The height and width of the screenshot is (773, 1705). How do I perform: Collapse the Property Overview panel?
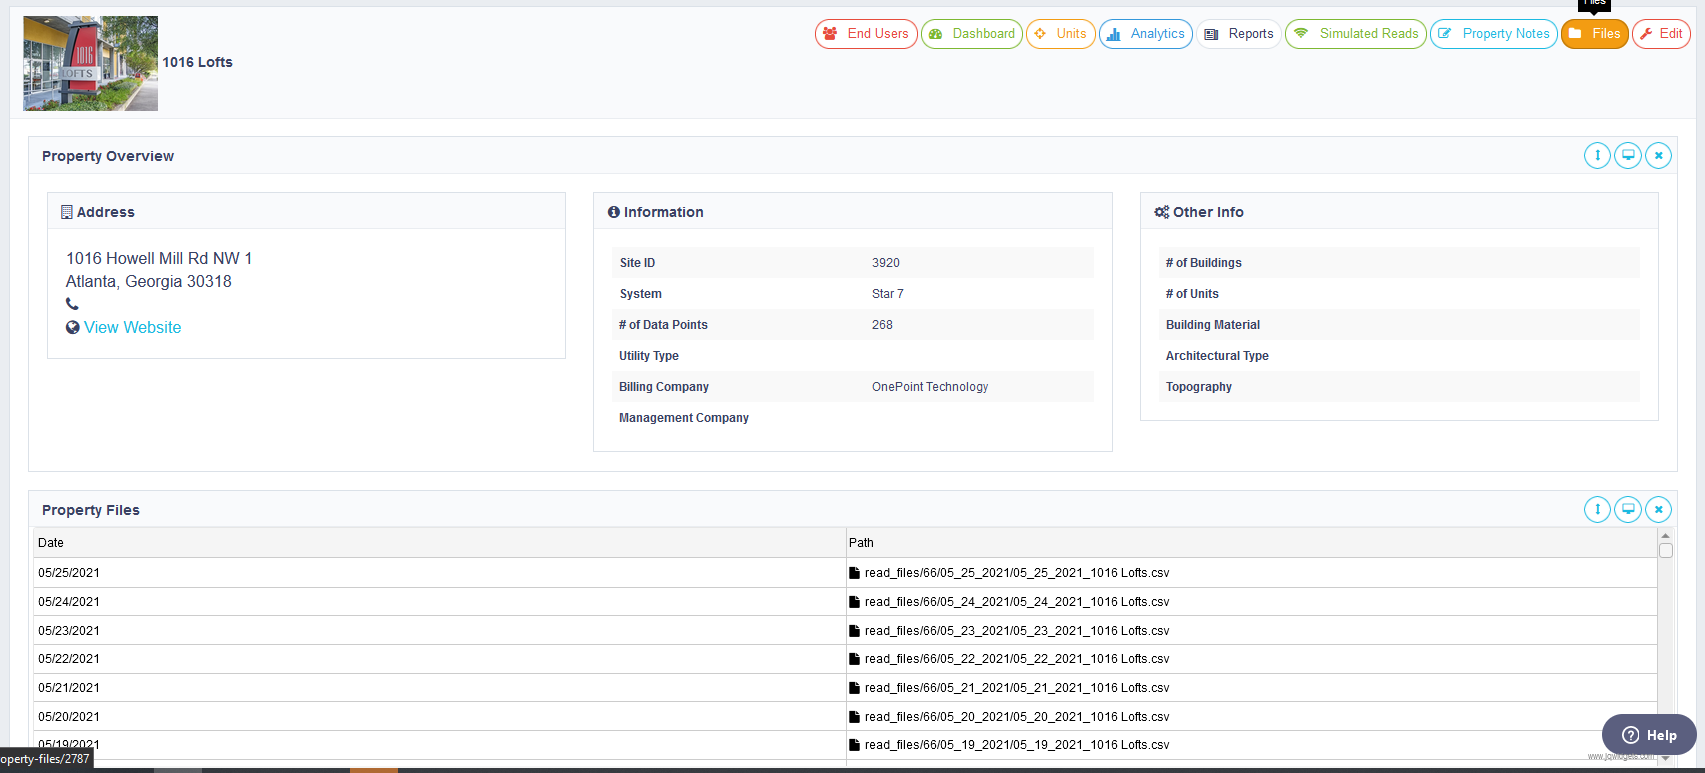[1597, 156]
